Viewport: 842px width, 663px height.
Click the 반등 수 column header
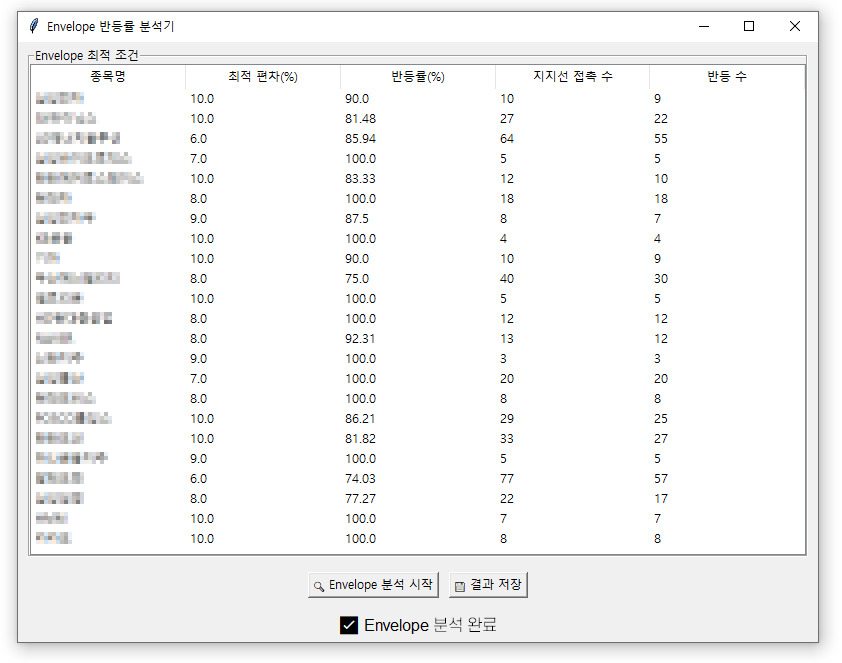pos(727,76)
